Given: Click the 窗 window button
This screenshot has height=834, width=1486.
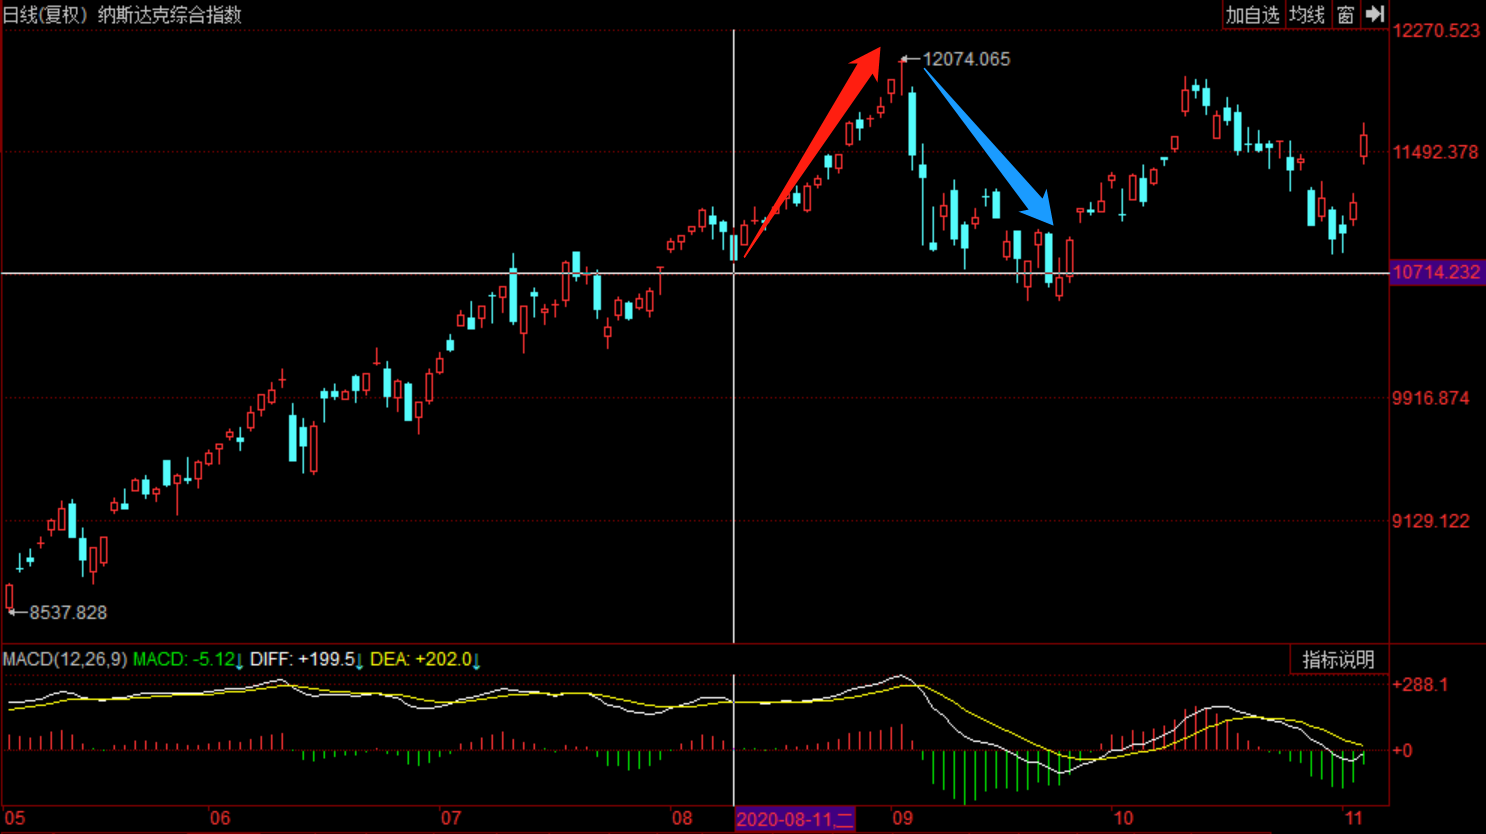Looking at the screenshot, I should coord(1346,15).
